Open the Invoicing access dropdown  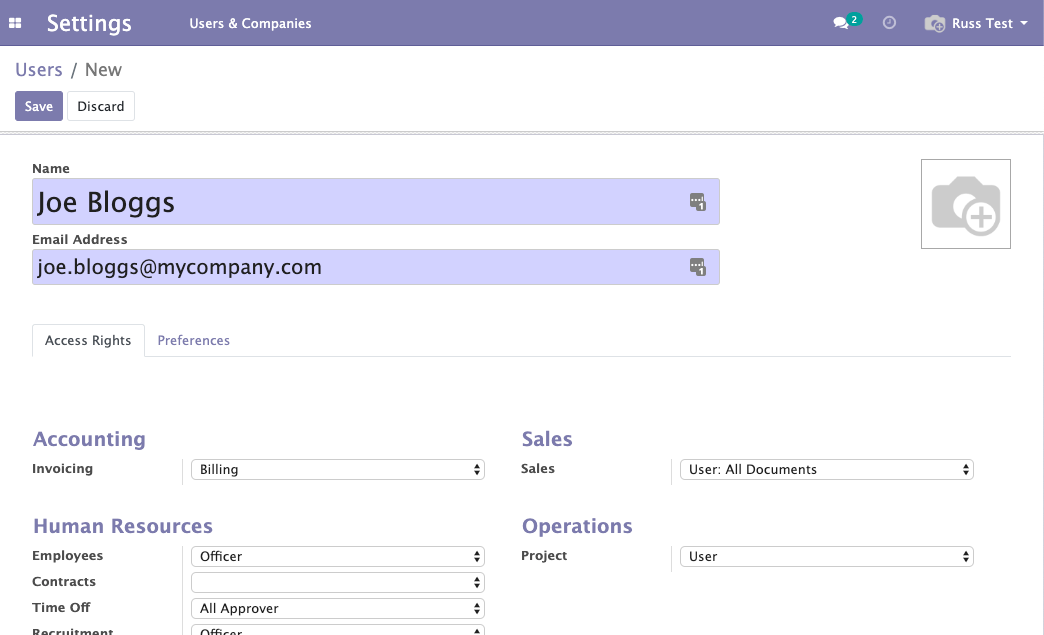click(337, 469)
